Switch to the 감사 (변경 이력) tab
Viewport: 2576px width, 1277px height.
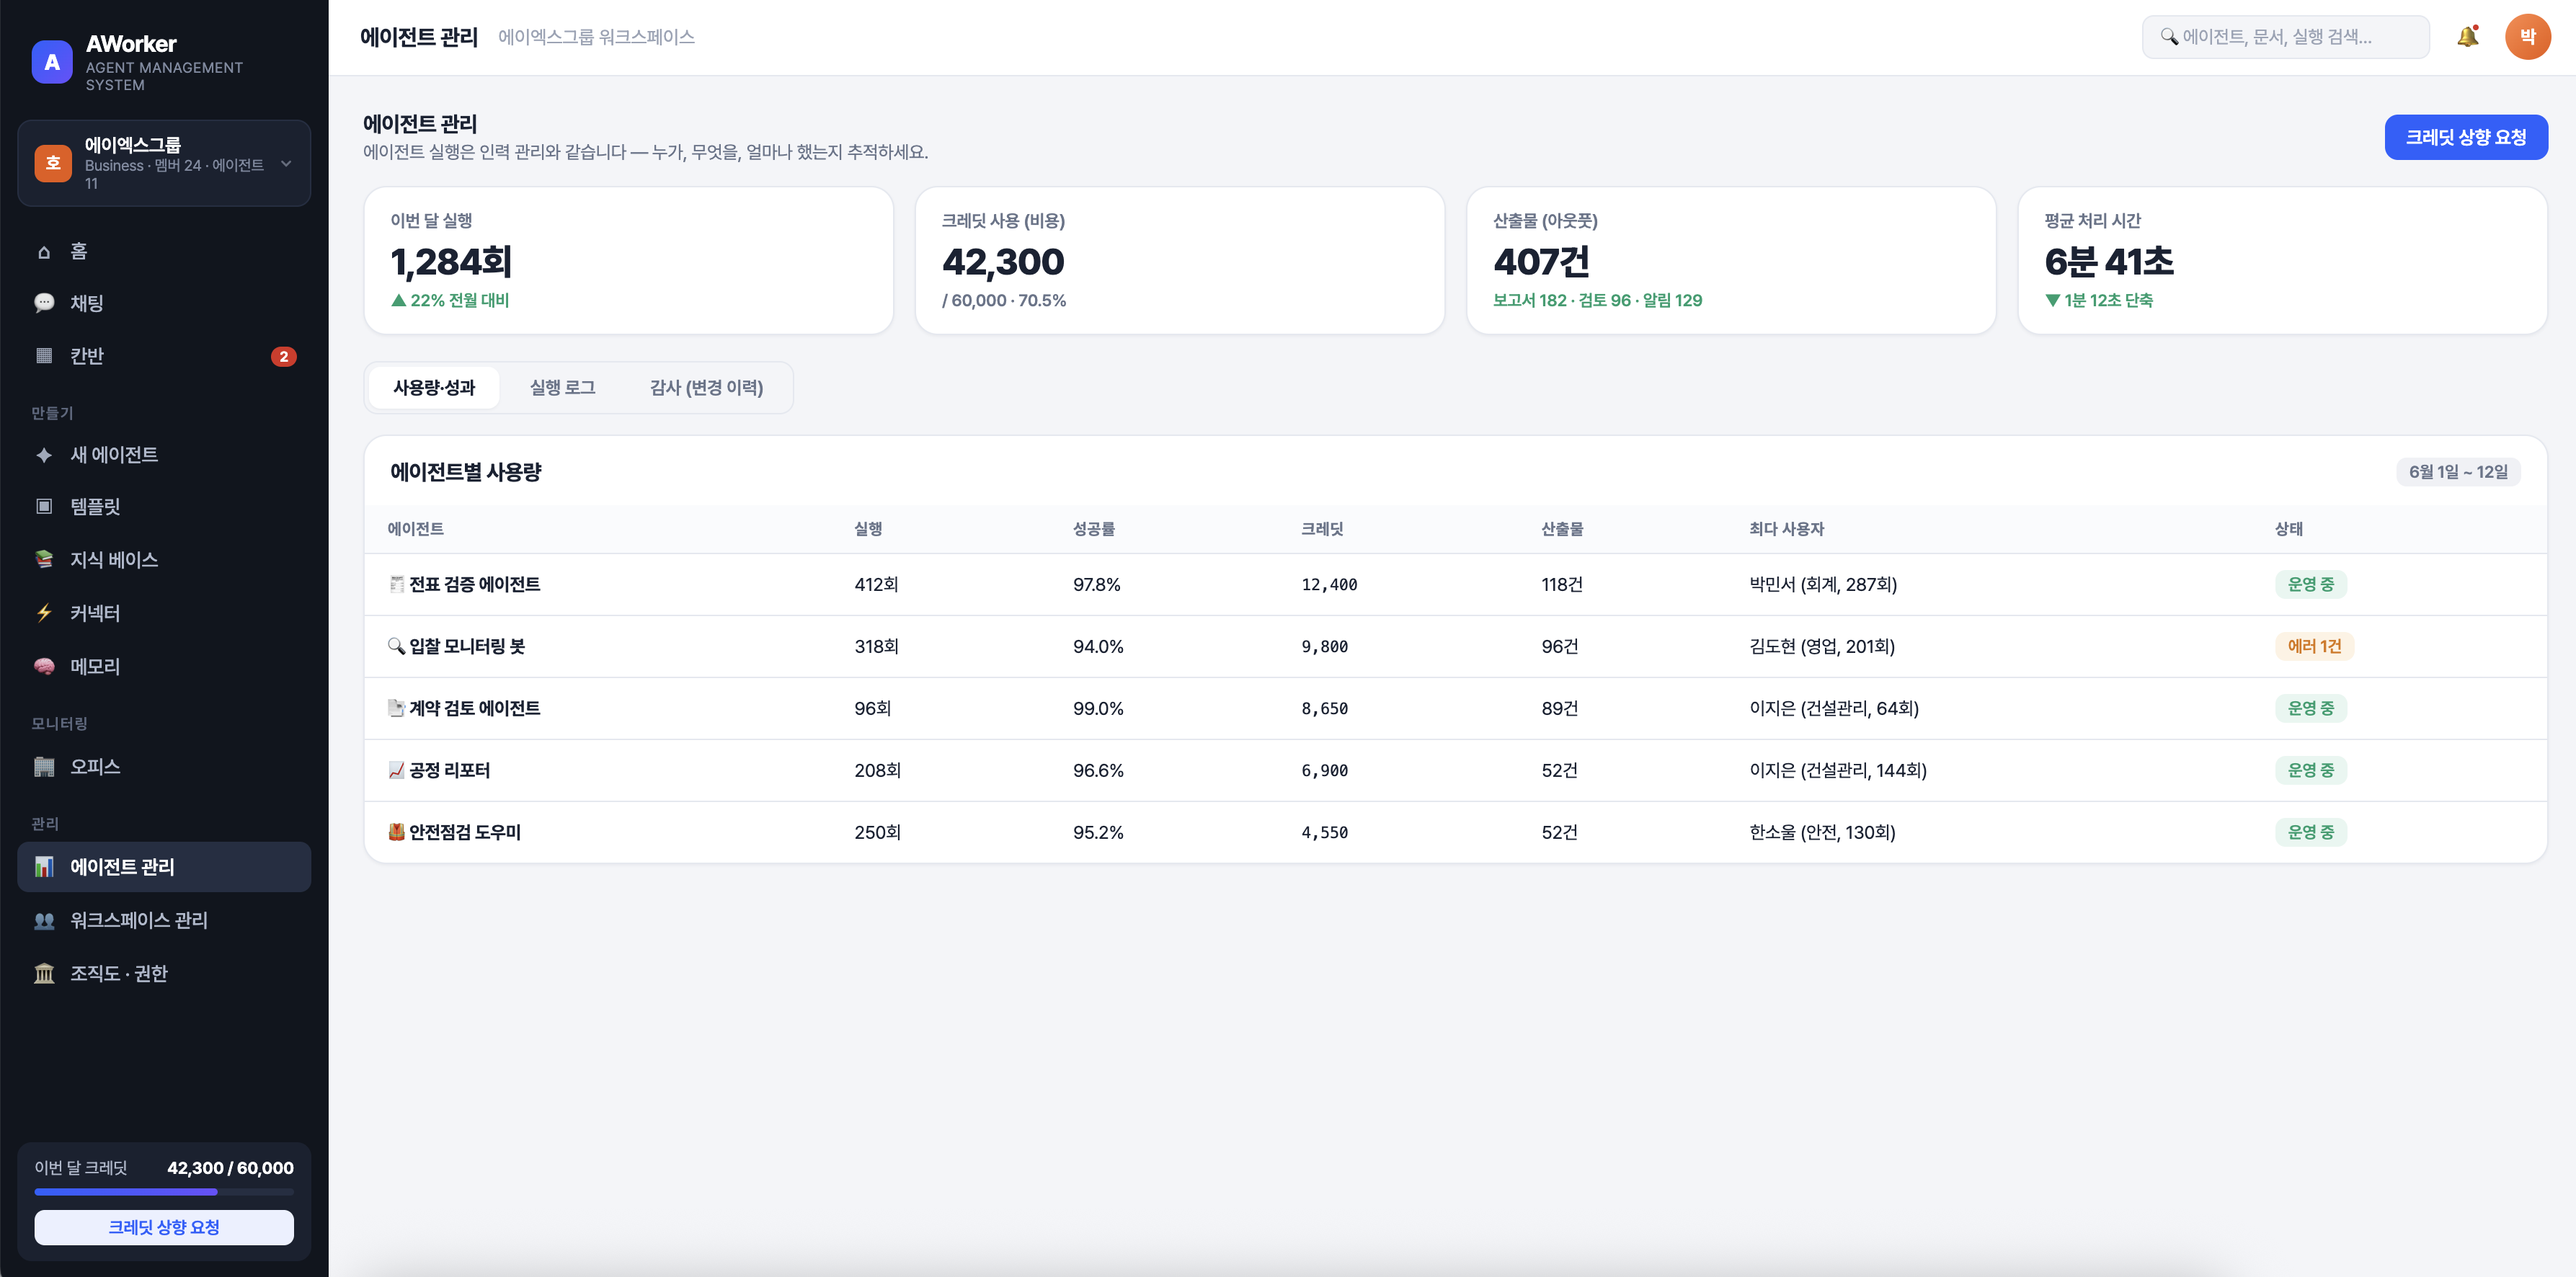[706, 388]
